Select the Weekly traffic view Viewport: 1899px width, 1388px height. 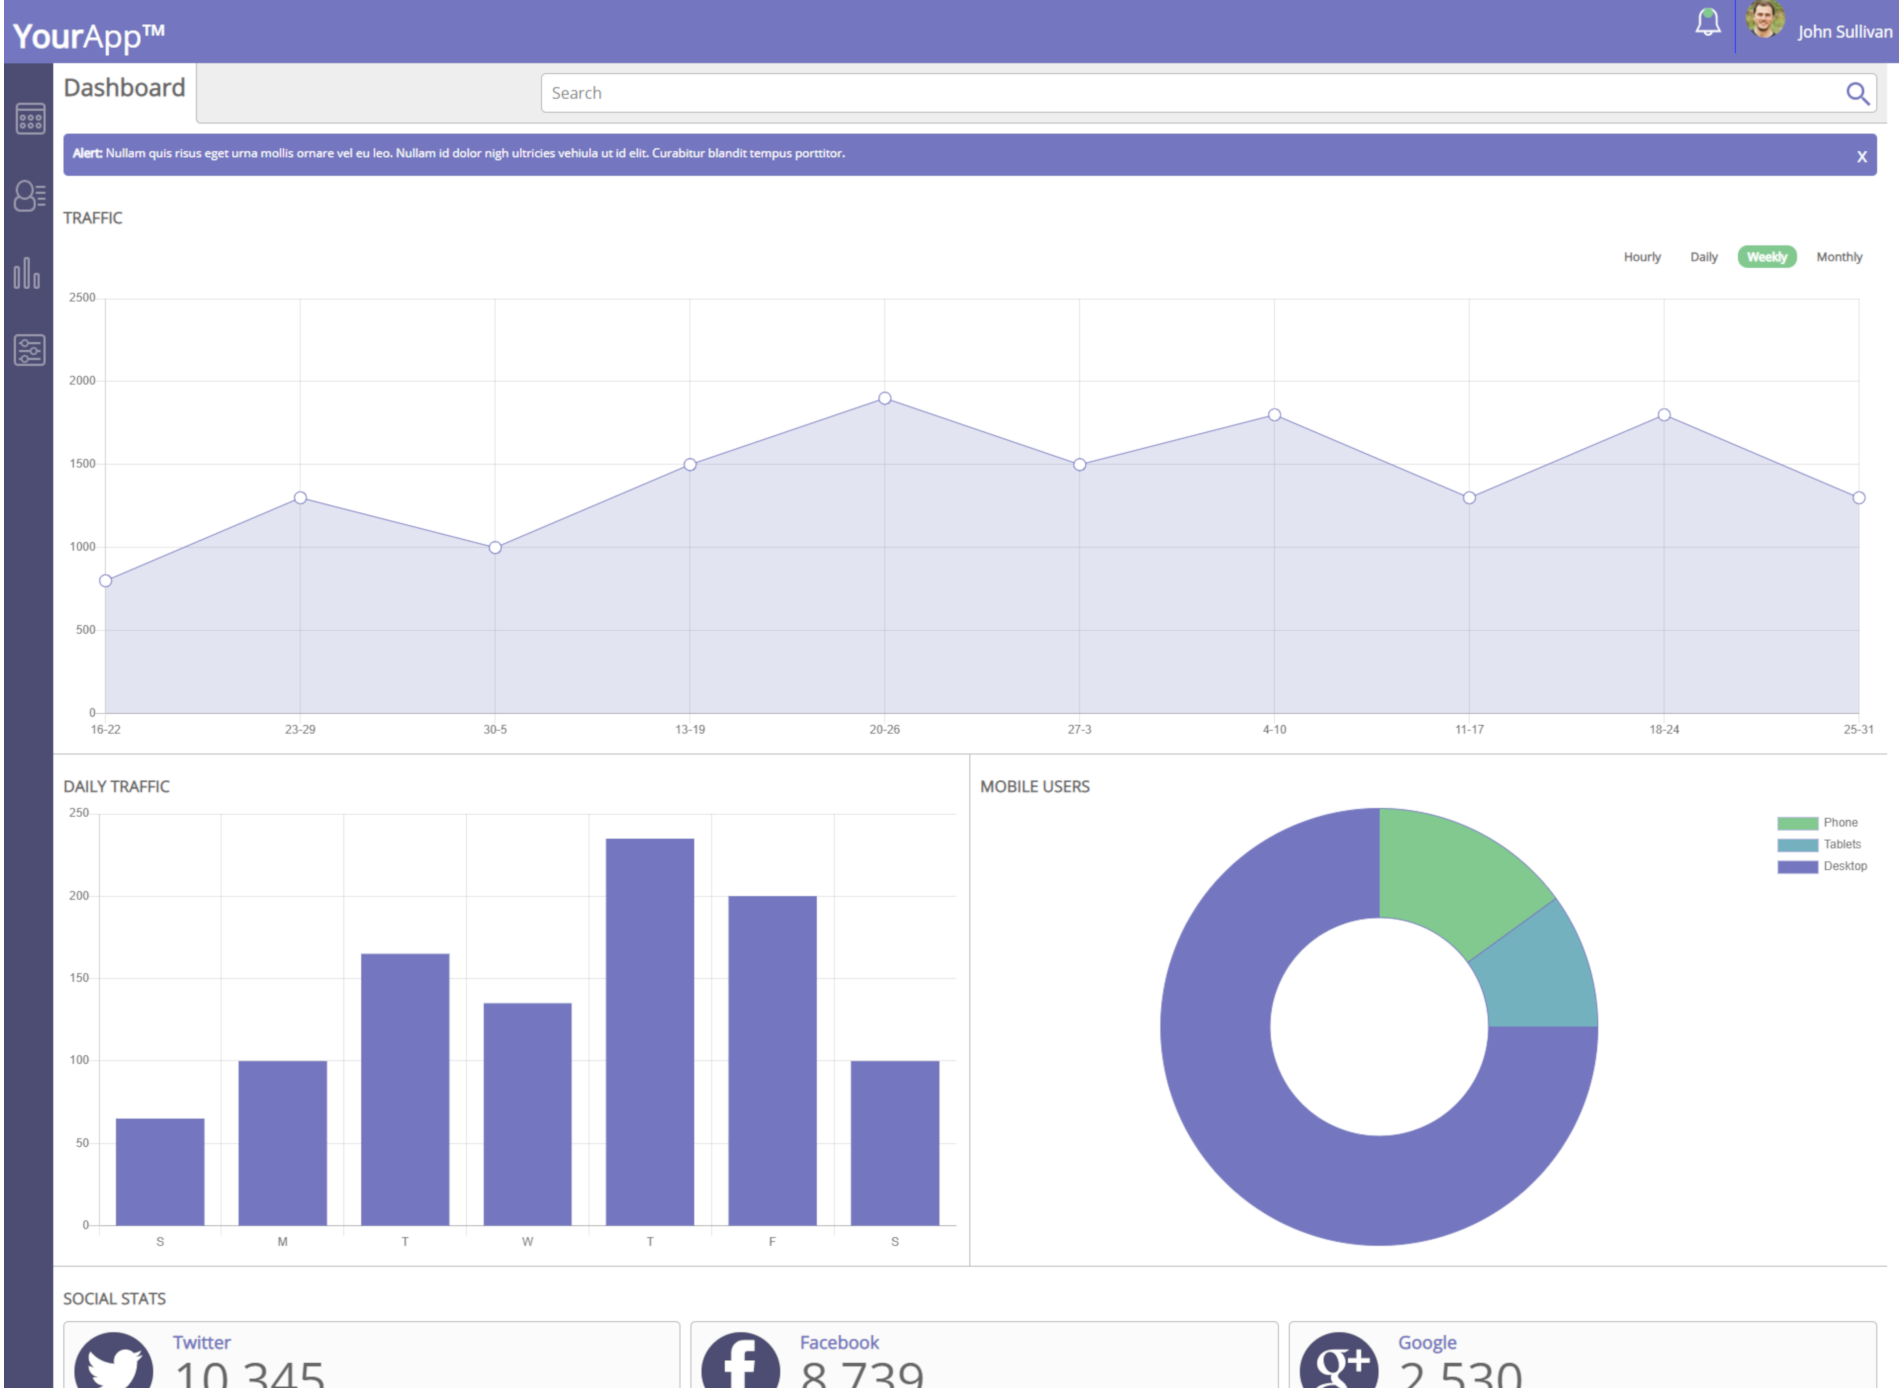(1767, 257)
